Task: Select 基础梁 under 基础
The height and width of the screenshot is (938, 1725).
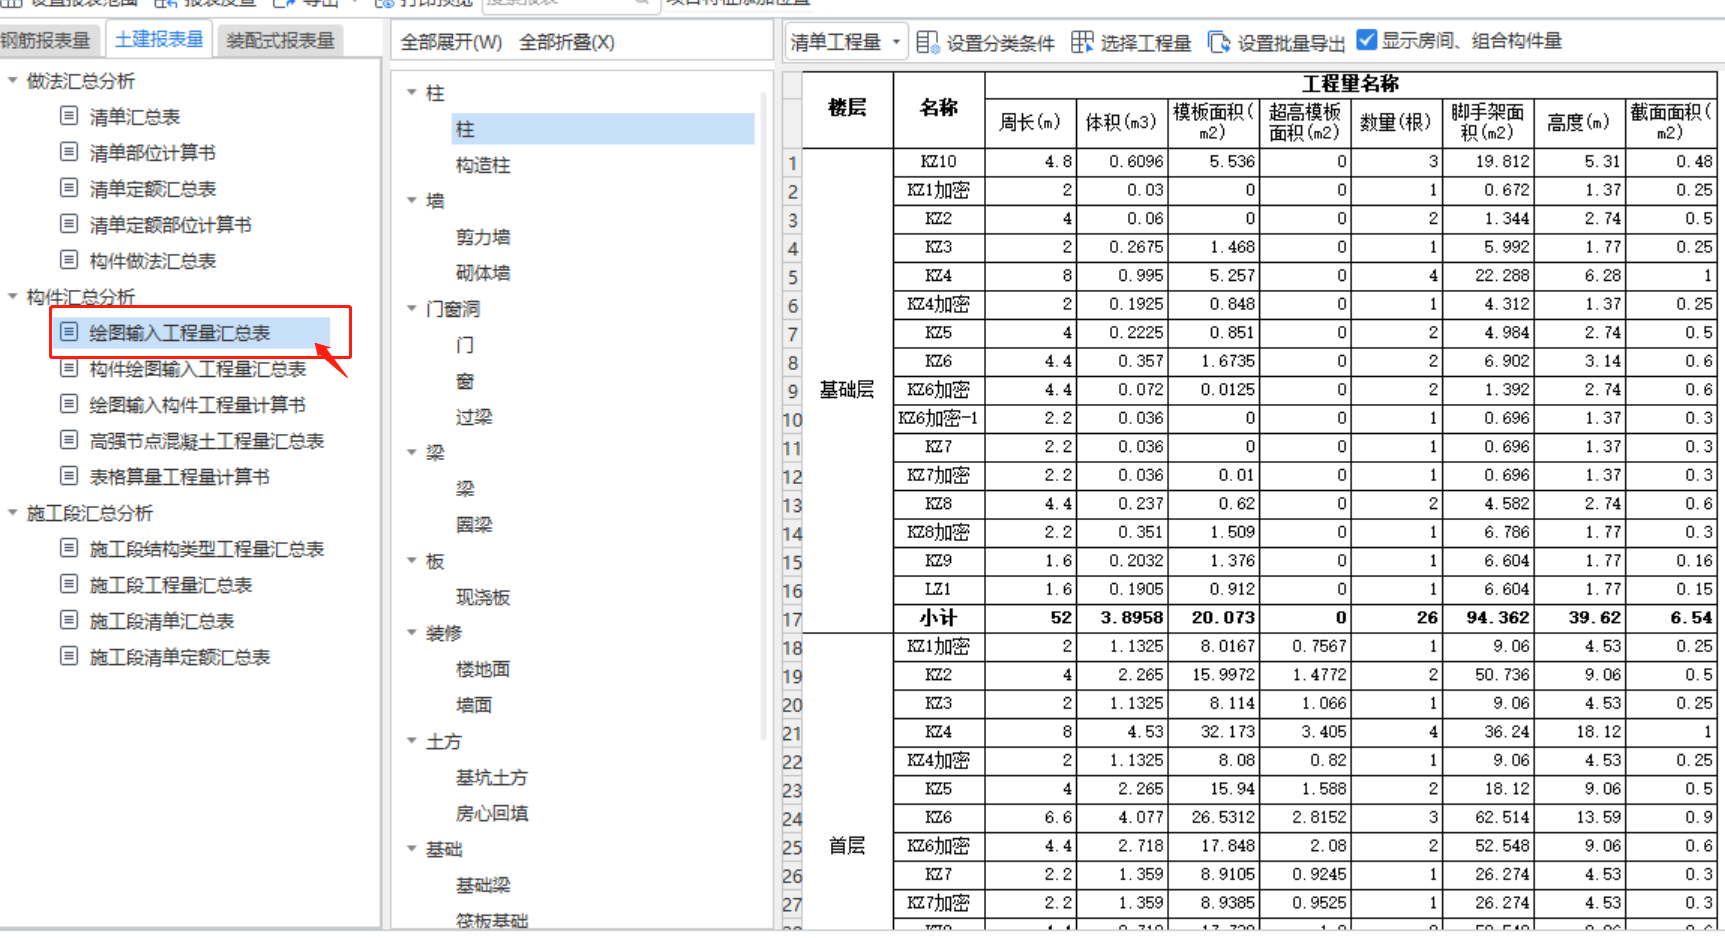Action: (x=483, y=885)
